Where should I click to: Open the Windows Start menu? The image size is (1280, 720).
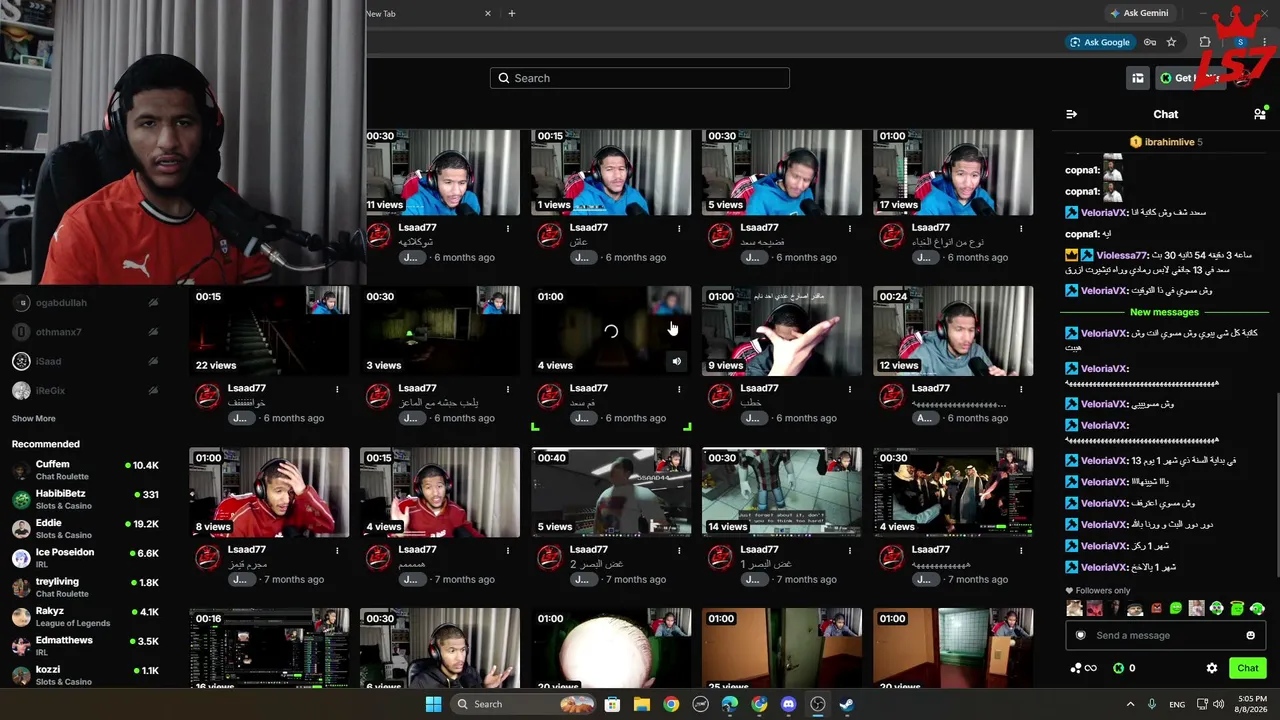pyautogui.click(x=433, y=704)
